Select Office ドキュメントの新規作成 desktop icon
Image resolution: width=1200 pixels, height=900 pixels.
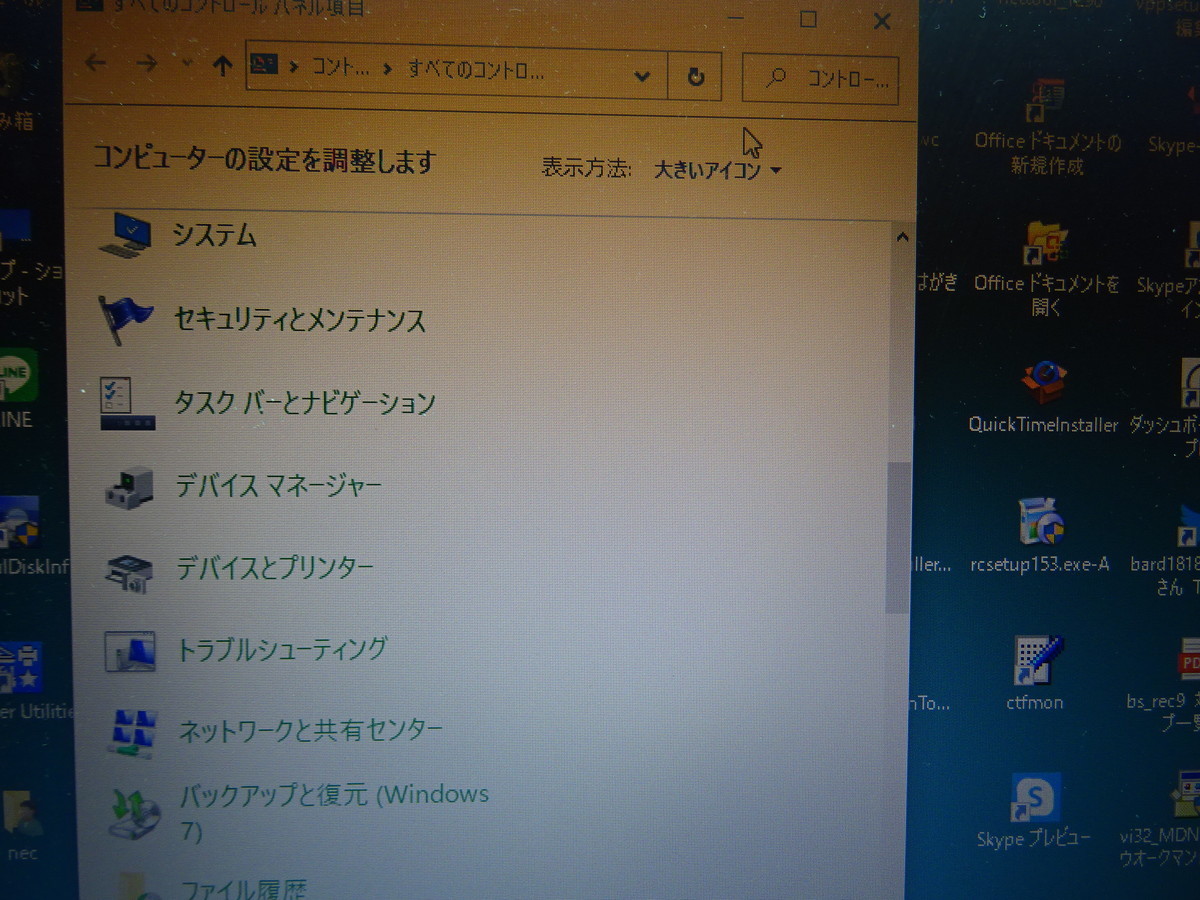[x=1047, y=128]
